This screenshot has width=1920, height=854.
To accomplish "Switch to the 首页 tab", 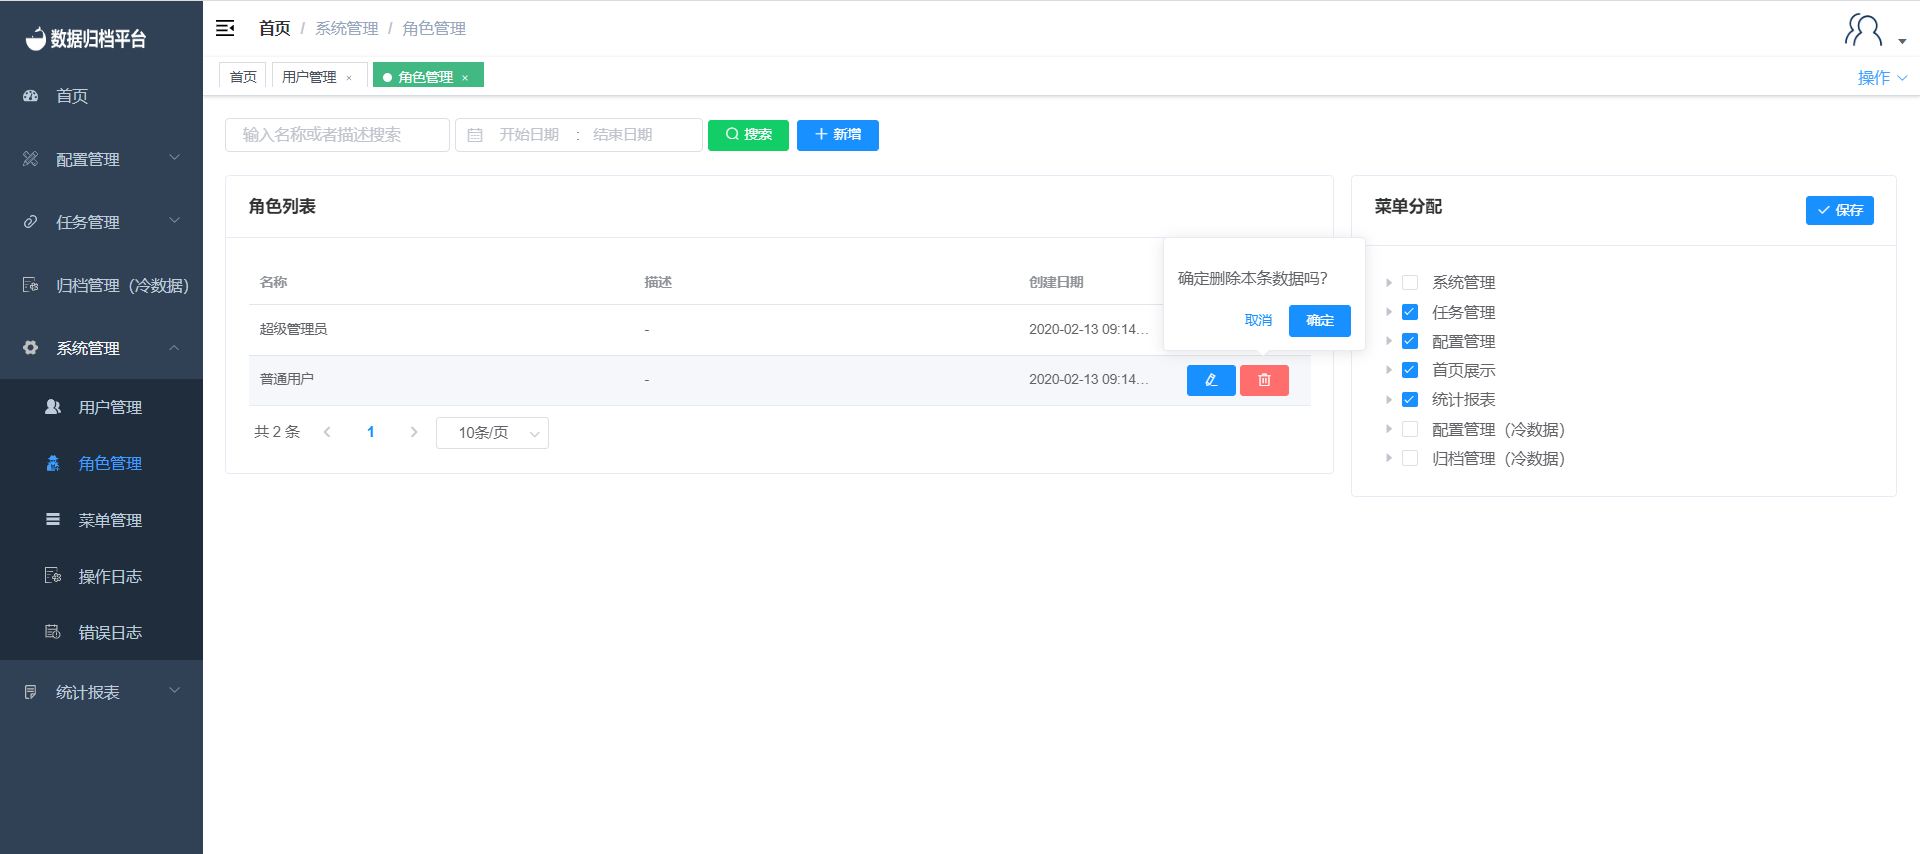I will coord(243,77).
